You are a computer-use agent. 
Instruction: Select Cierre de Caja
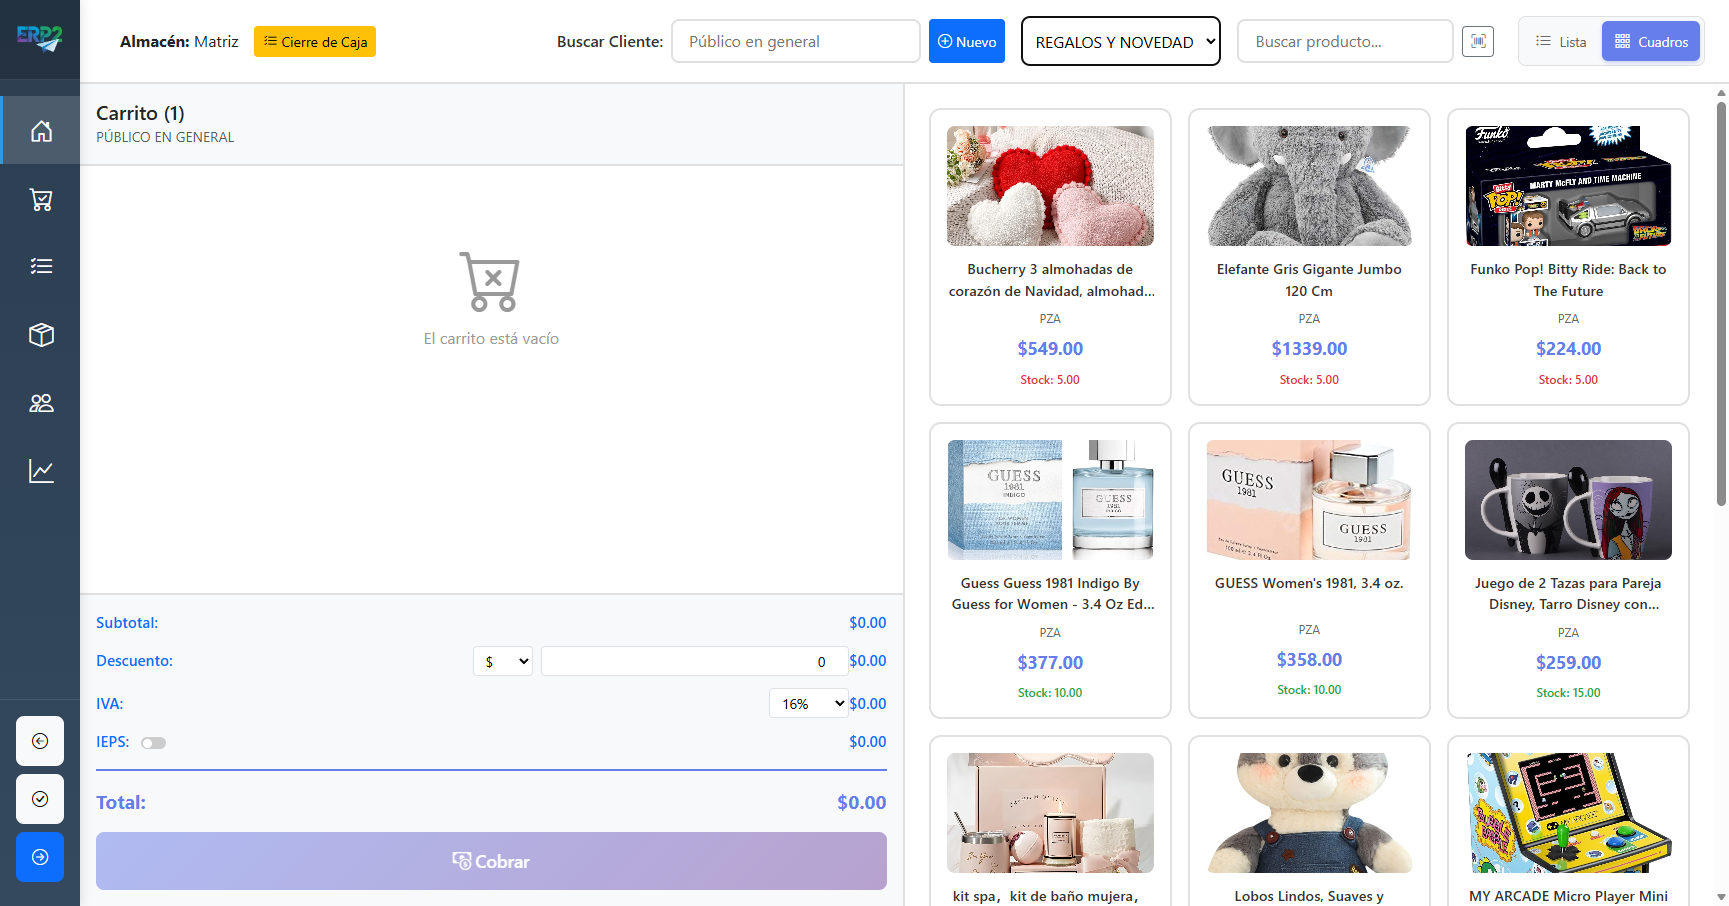click(x=314, y=41)
